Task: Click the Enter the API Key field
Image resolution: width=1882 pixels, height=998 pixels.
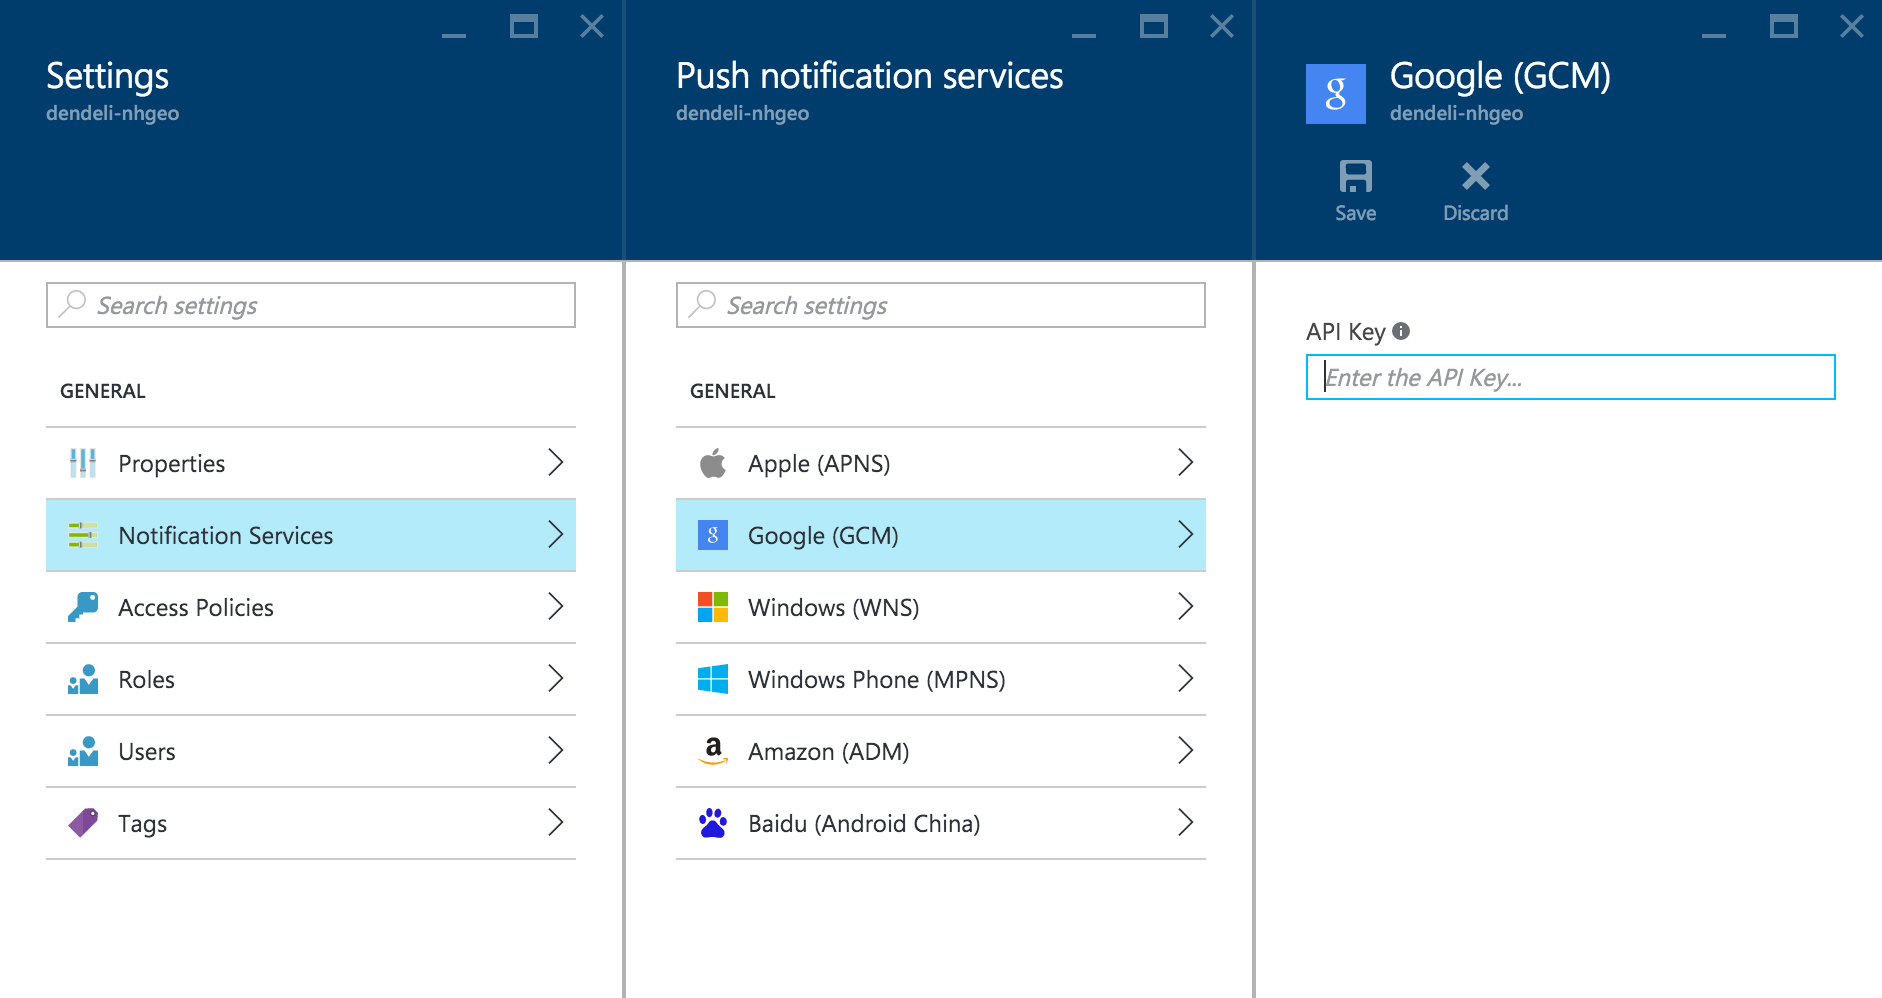Action: pyautogui.click(x=1570, y=377)
